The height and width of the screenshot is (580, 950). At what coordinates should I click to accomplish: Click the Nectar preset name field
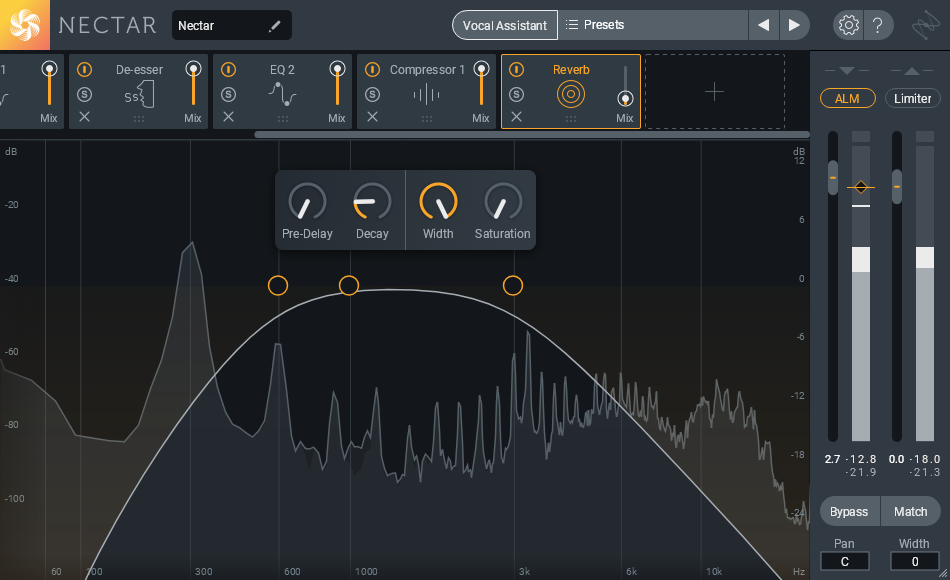[x=231, y=25]
